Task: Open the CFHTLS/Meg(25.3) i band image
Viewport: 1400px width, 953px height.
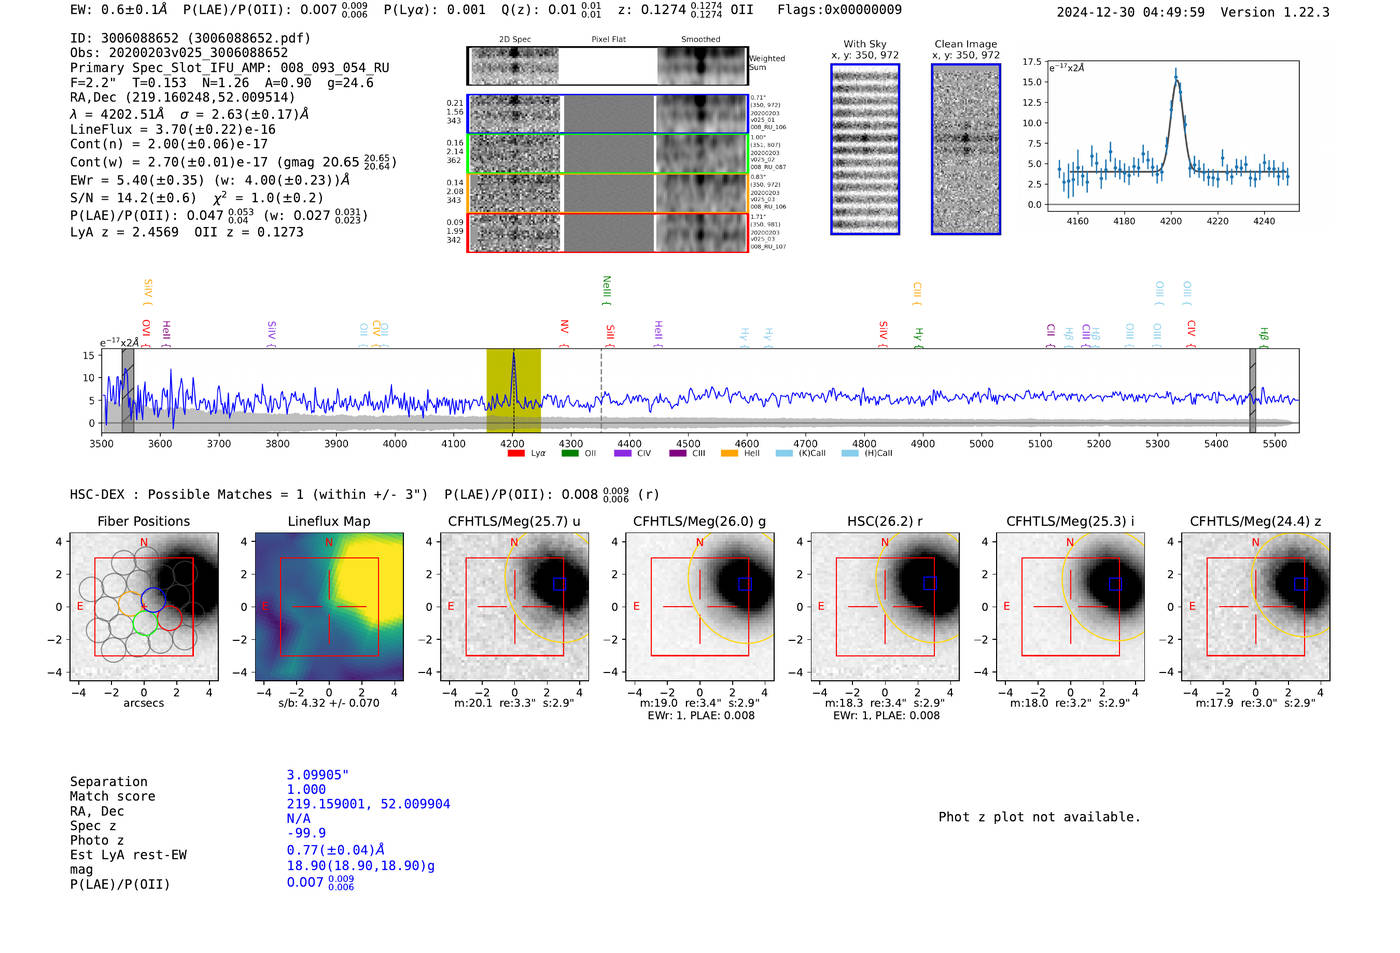Action: point(1070,607)
